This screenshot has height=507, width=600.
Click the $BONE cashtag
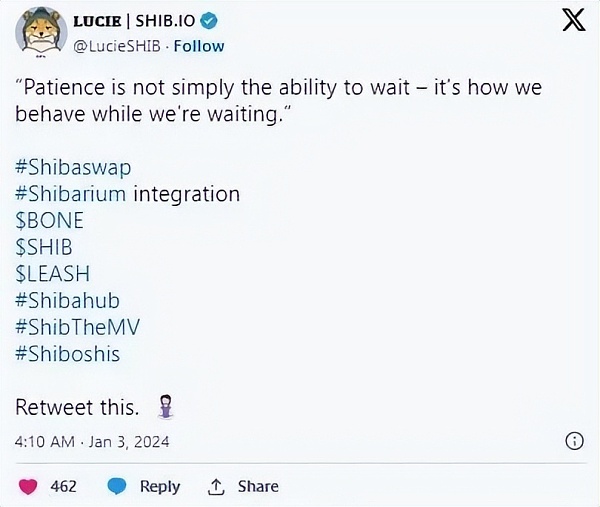tap(50, 220)
